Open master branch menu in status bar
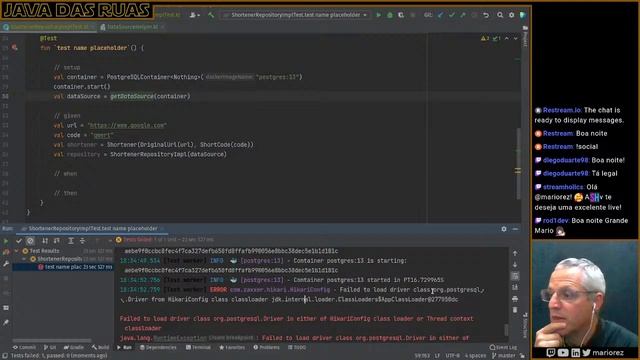640x360 pixels. [503, 356]
